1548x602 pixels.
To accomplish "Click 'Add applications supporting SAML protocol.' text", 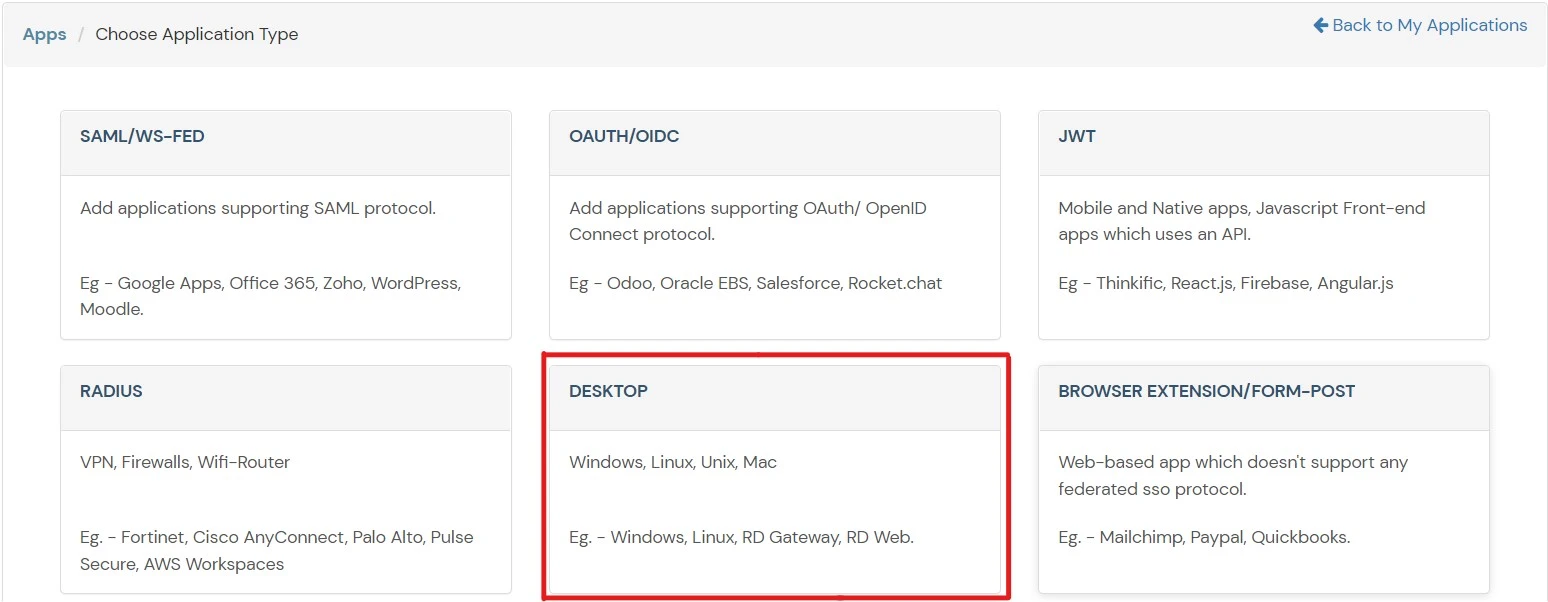I will [258, 209].
